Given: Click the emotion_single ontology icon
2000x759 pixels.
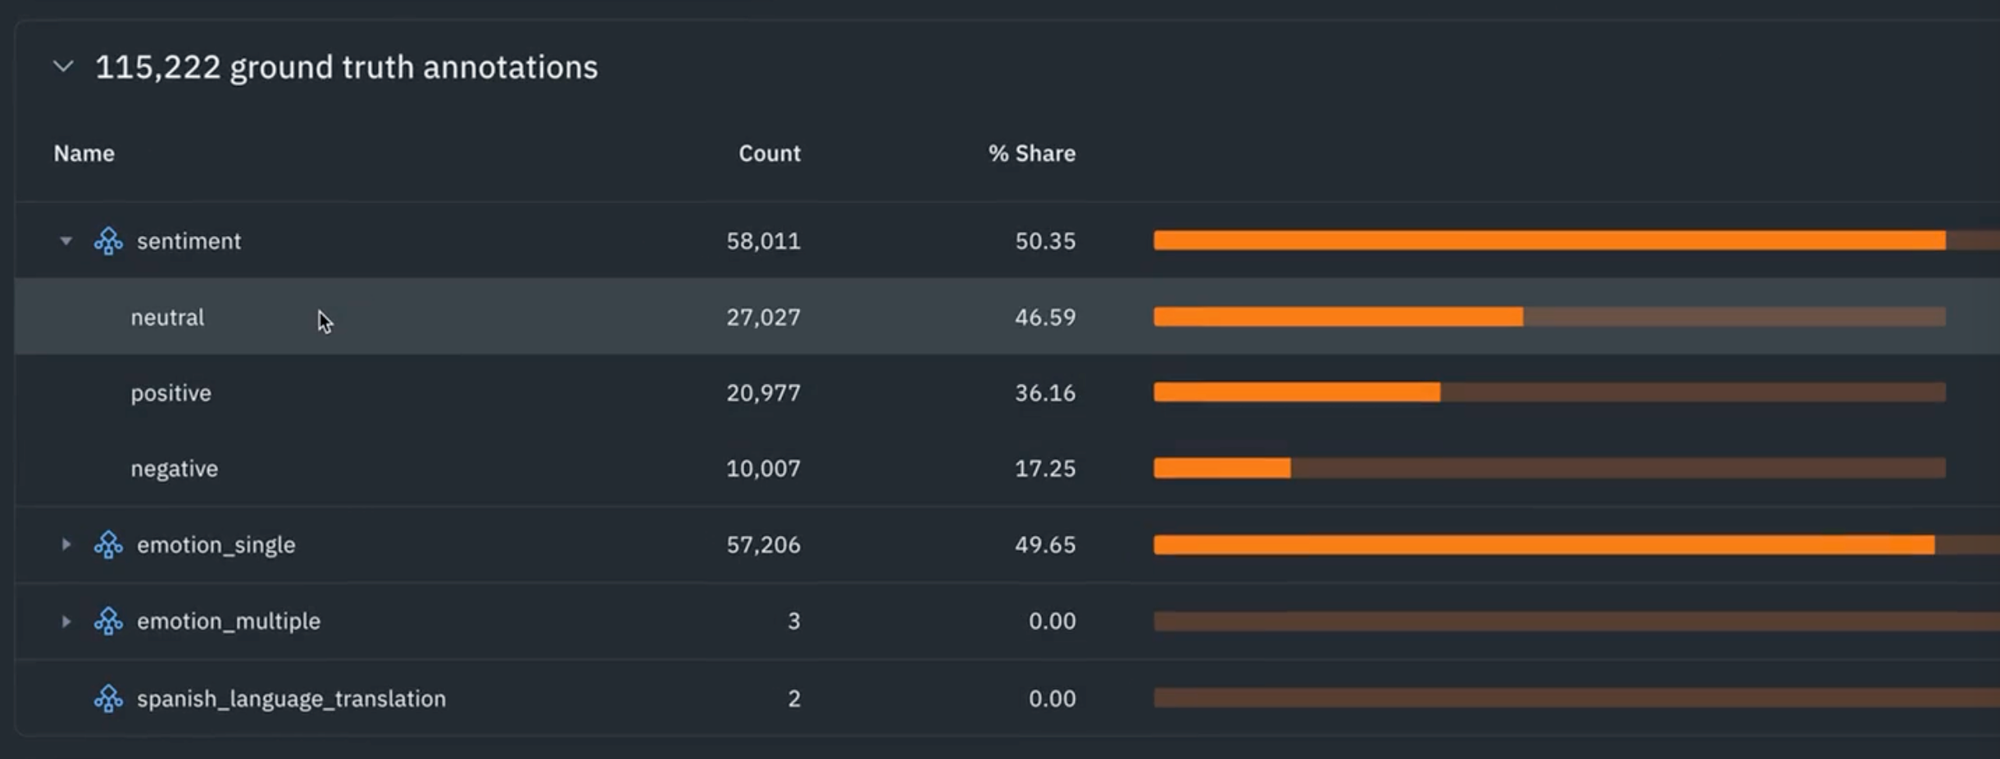Looking at the screenshot, I should [x=108, y=545].
